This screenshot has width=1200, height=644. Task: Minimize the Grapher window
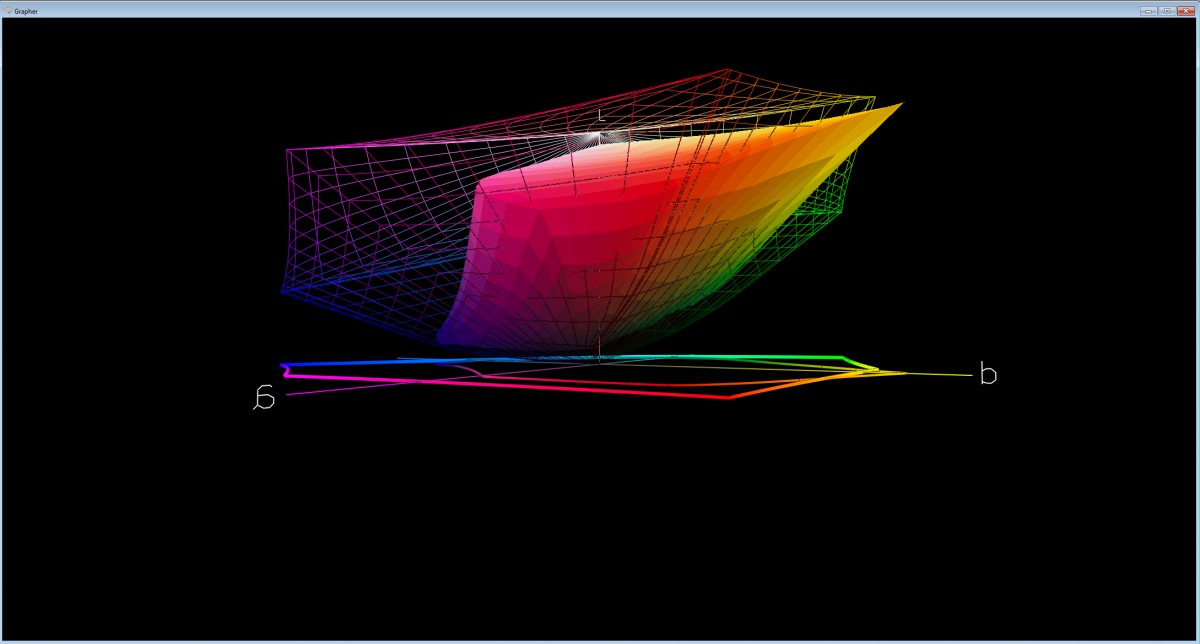point(1148,10)
